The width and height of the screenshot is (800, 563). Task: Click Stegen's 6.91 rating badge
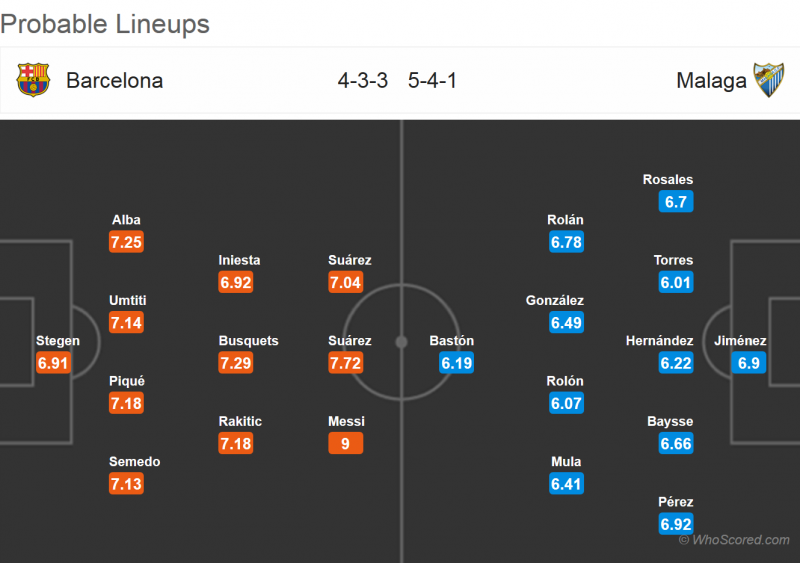[x=53, y=363]
